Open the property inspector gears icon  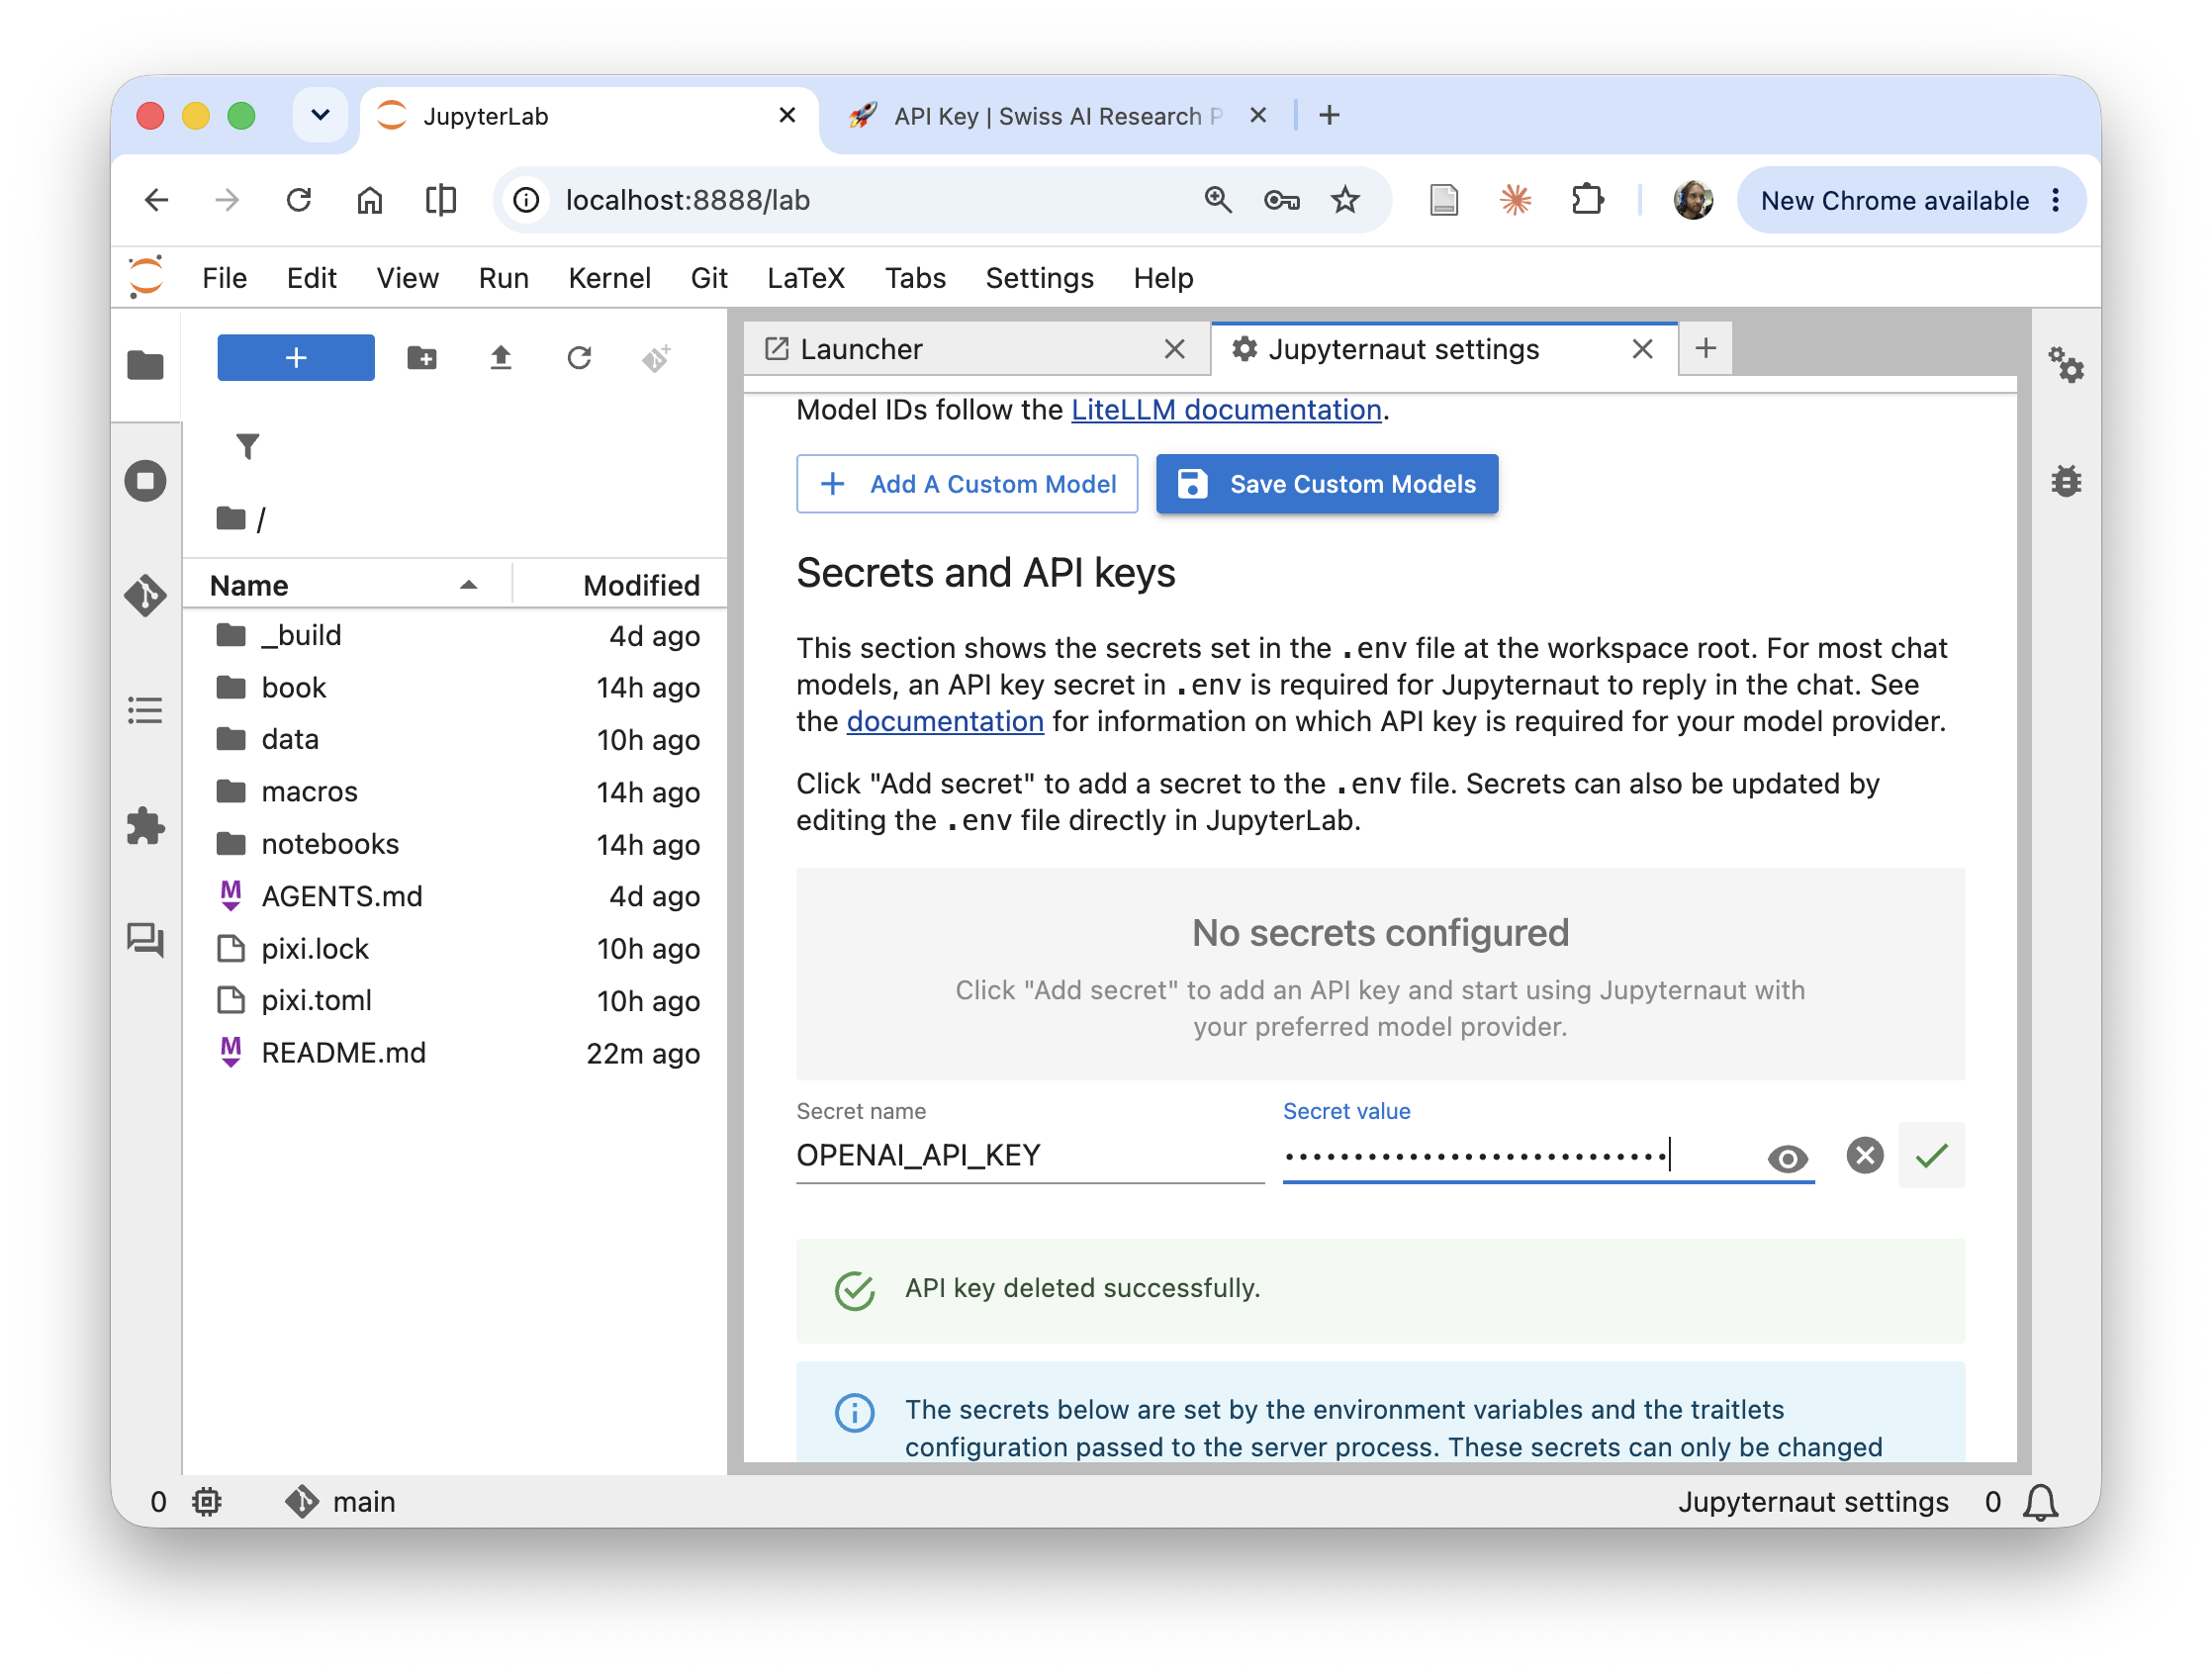click(2066, 365)
